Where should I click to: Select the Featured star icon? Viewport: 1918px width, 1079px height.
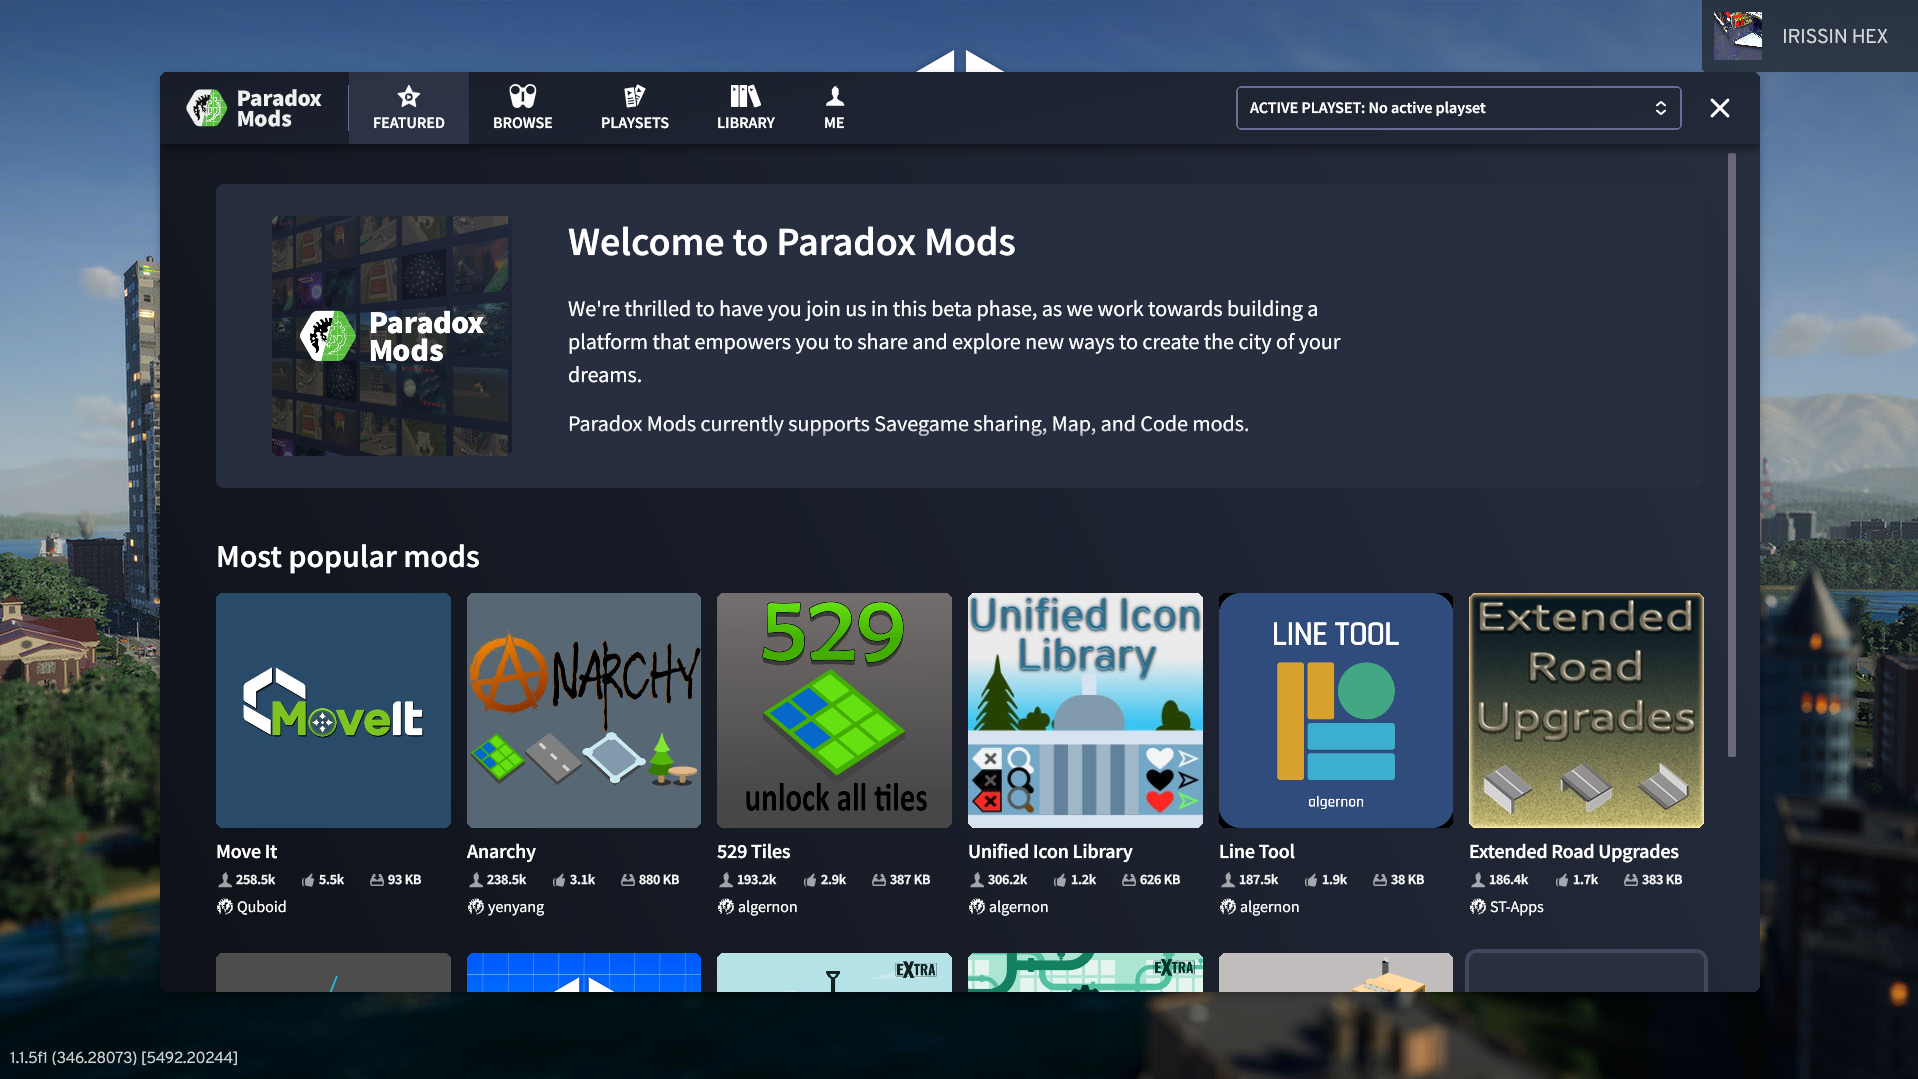(x=408, y=96)
